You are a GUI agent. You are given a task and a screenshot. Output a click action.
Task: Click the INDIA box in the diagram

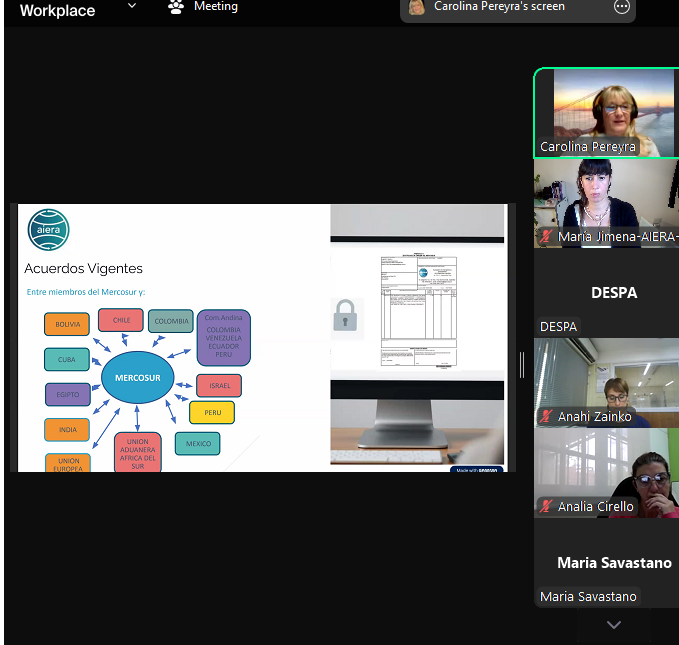tap(67, 430)
